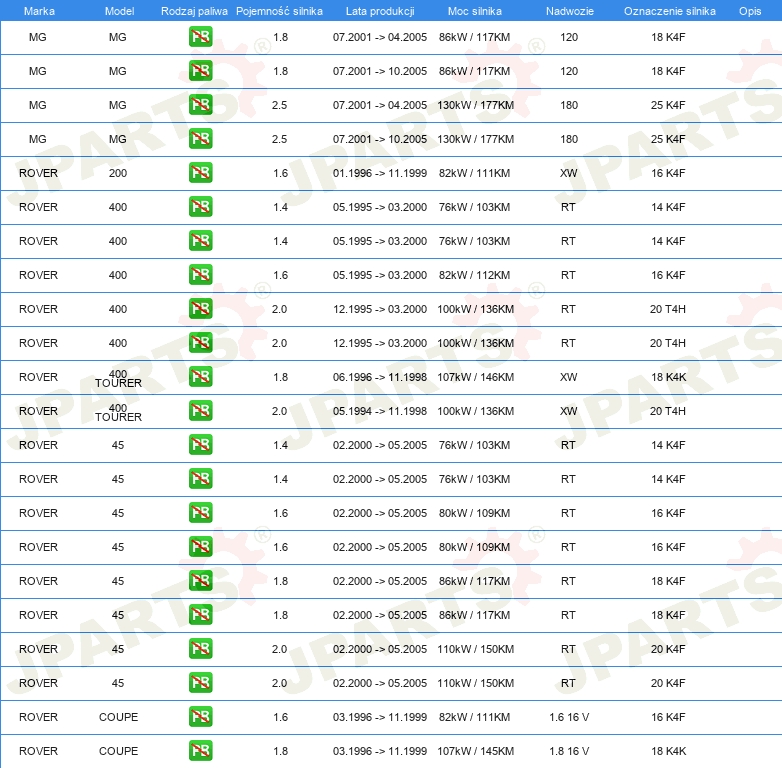Click the date range '05.1994 -> 11.1998'
Image resolution: width=782 pixels, height=768 pixels.
[x=380, y=411]
